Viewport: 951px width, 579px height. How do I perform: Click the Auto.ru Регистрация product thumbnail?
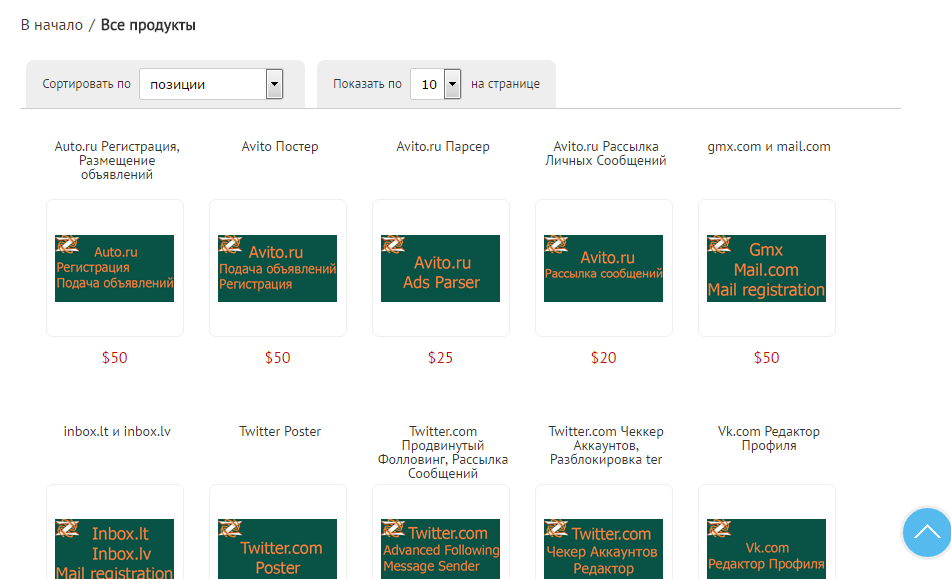click(x=115, y=268)
